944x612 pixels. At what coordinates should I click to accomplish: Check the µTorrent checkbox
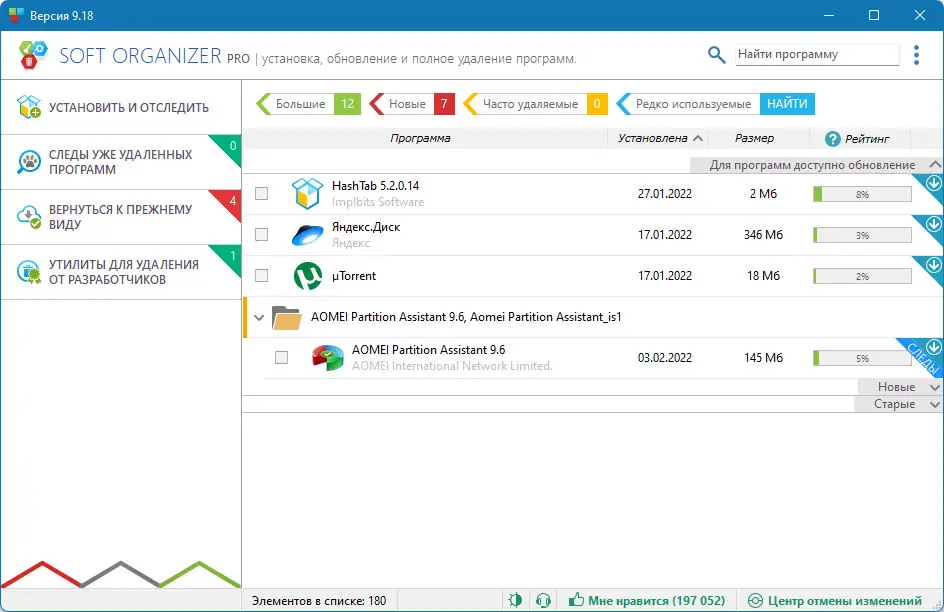point(261,275)
